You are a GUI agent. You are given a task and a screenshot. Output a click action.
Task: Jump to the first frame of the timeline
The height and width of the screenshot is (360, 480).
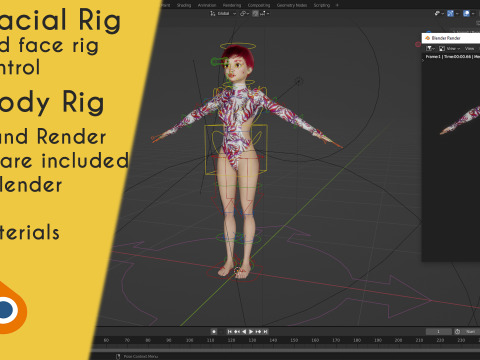(x=230, y=332)
